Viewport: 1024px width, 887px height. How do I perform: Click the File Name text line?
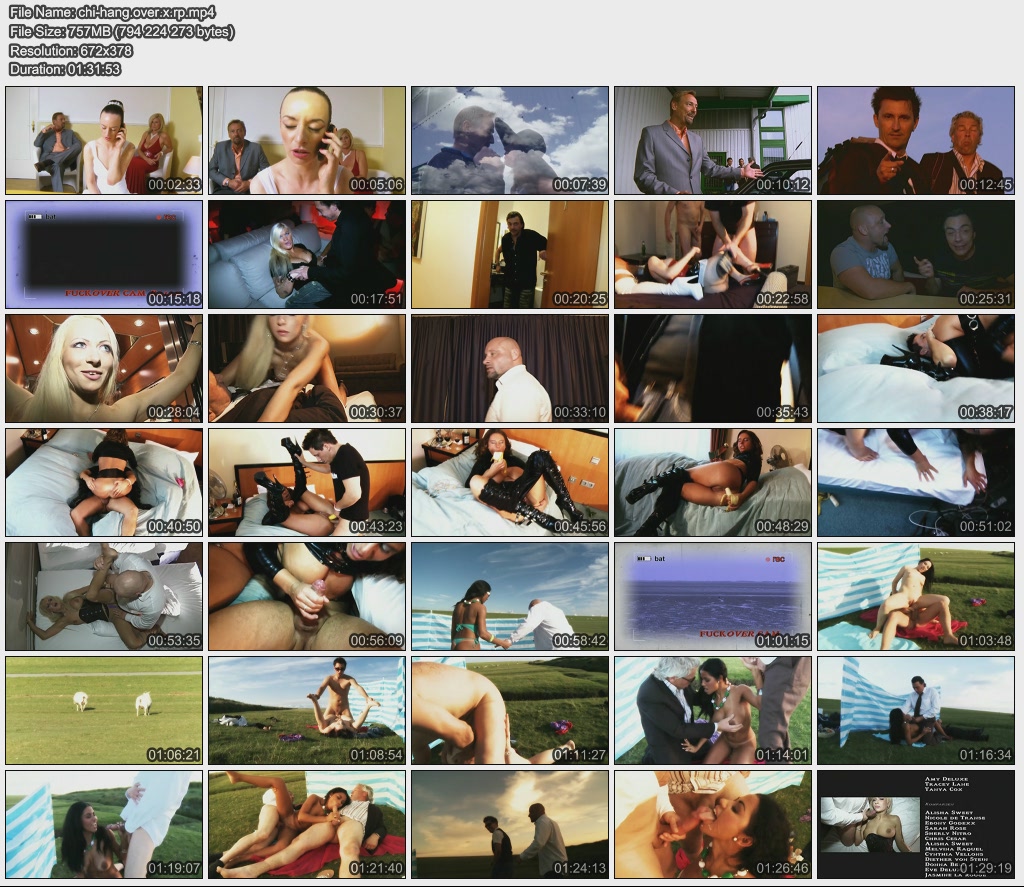(x=112, y=13)
